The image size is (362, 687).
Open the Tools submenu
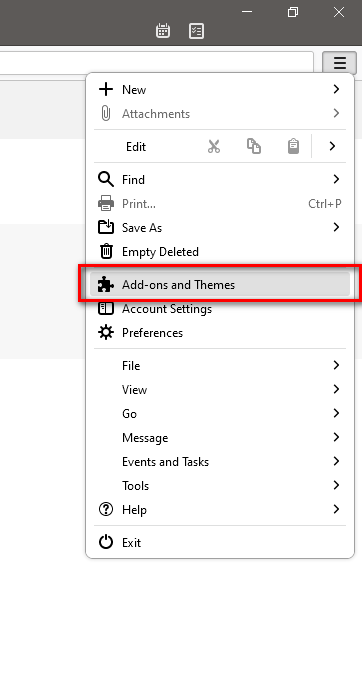(x=220, y=485)
